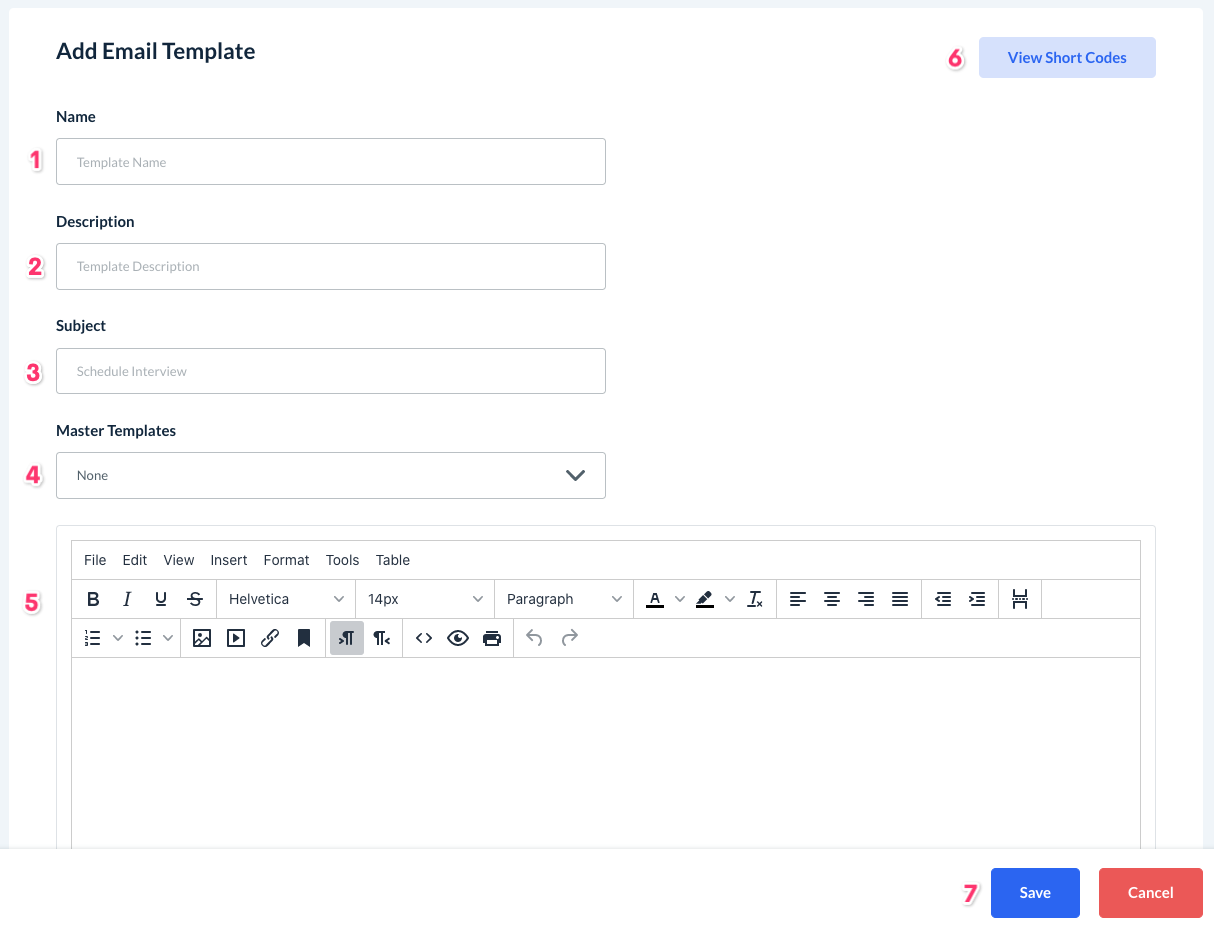Open the Format menu in the editor
The width and height of the screenshot is (1214, 934).
286,560
